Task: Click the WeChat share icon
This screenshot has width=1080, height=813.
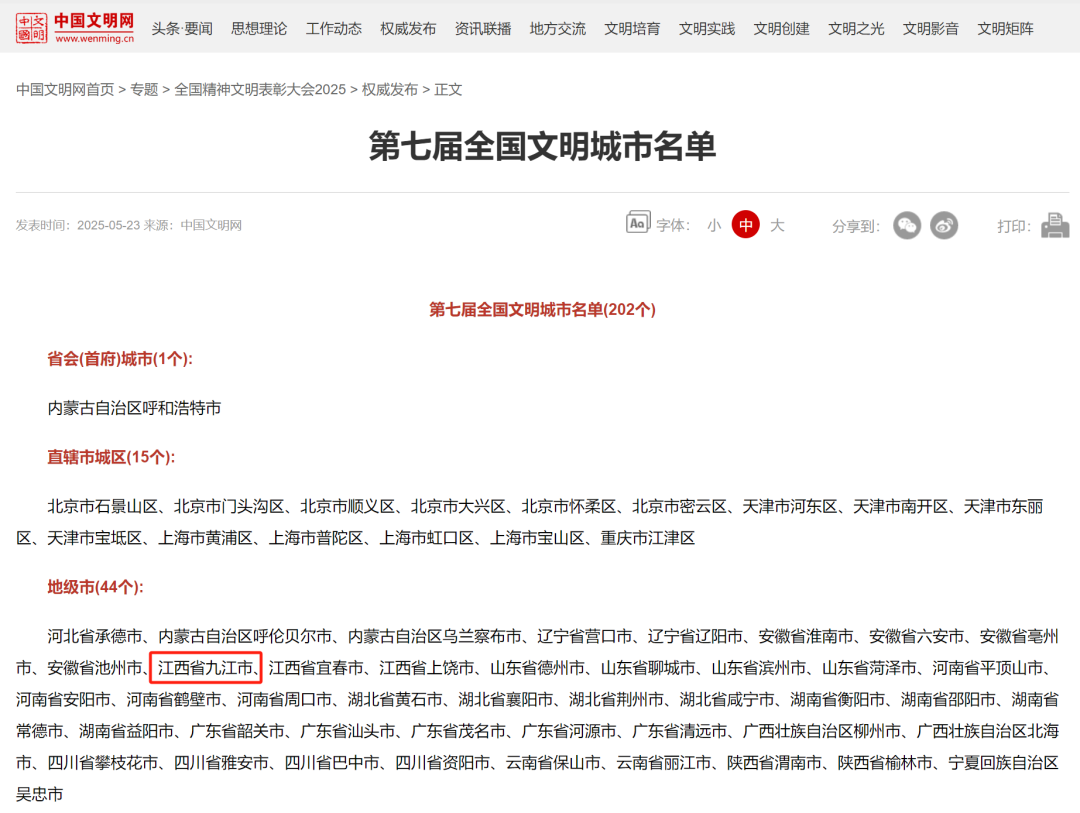Action: pos(907,225)
